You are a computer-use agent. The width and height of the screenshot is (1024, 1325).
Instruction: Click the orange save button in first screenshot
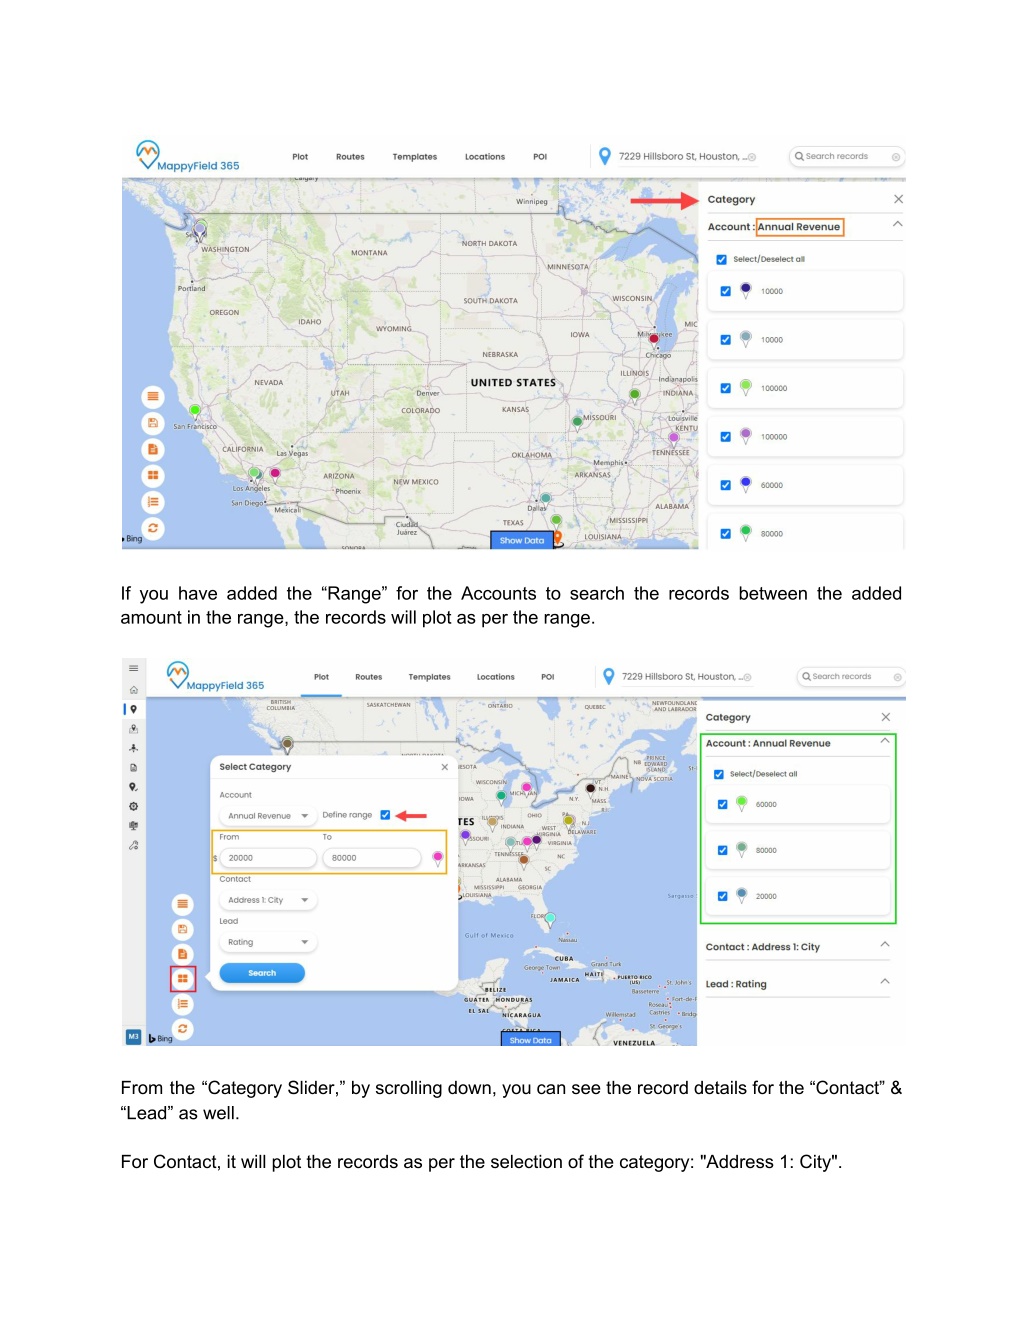[x=153, y=423]
